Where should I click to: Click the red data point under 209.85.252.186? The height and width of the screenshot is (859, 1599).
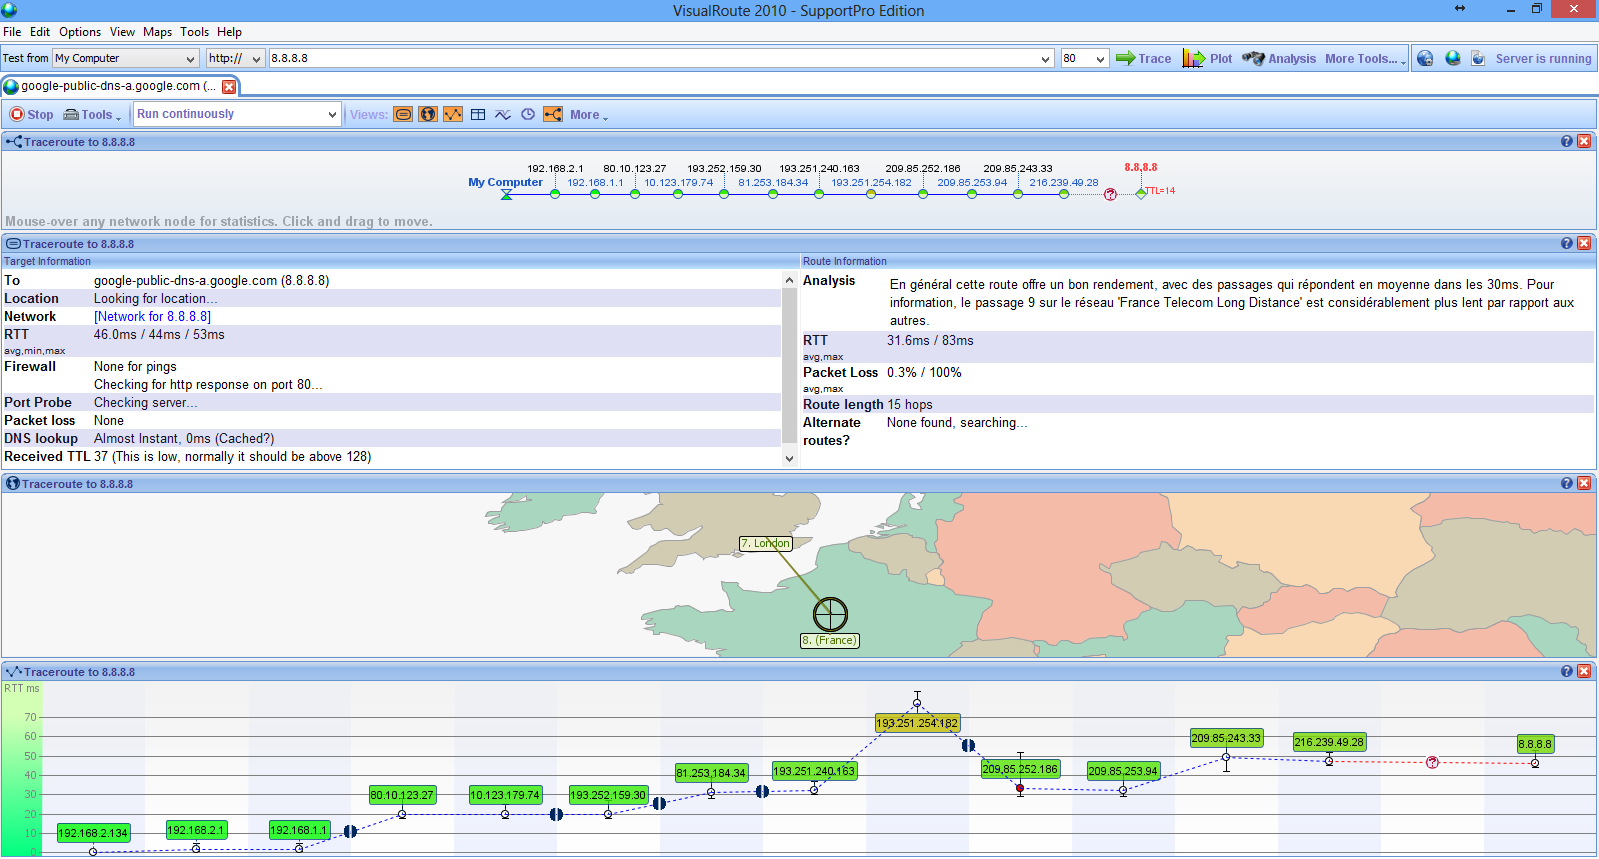tap(1020, 789)
